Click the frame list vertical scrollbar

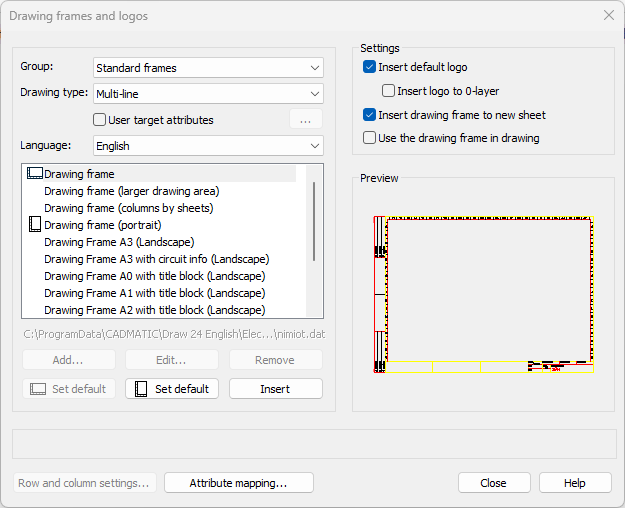click(x=314, y=206)
